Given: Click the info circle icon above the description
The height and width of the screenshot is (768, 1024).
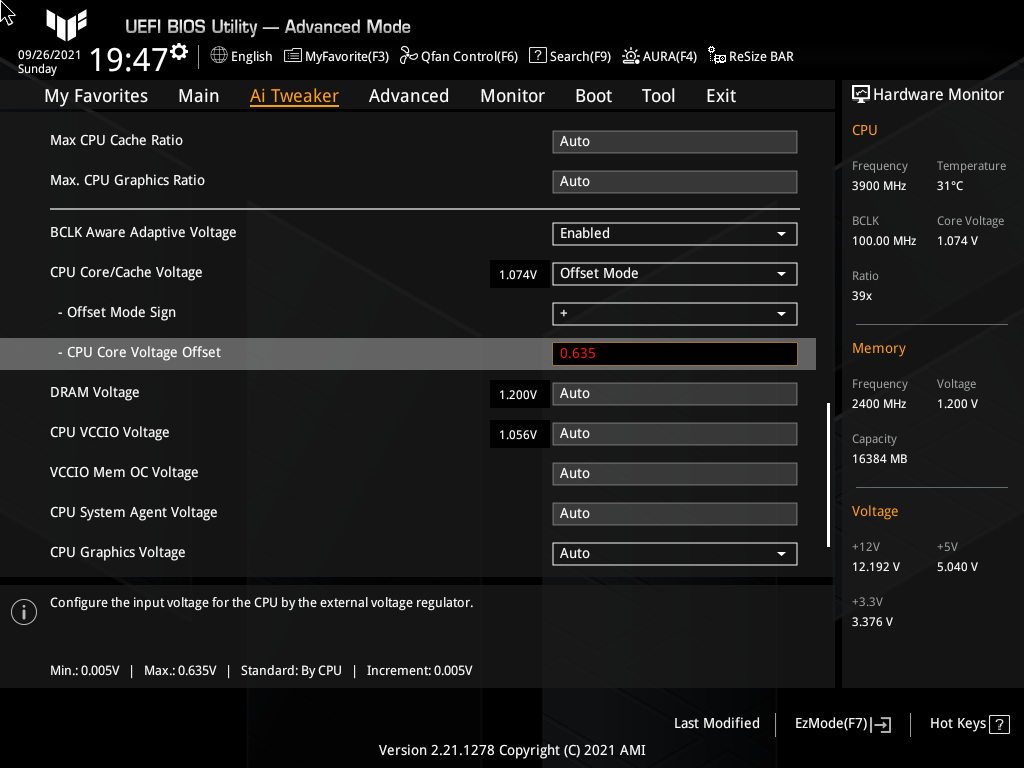Looking at the screenshot, I should (x=23, y=611).
